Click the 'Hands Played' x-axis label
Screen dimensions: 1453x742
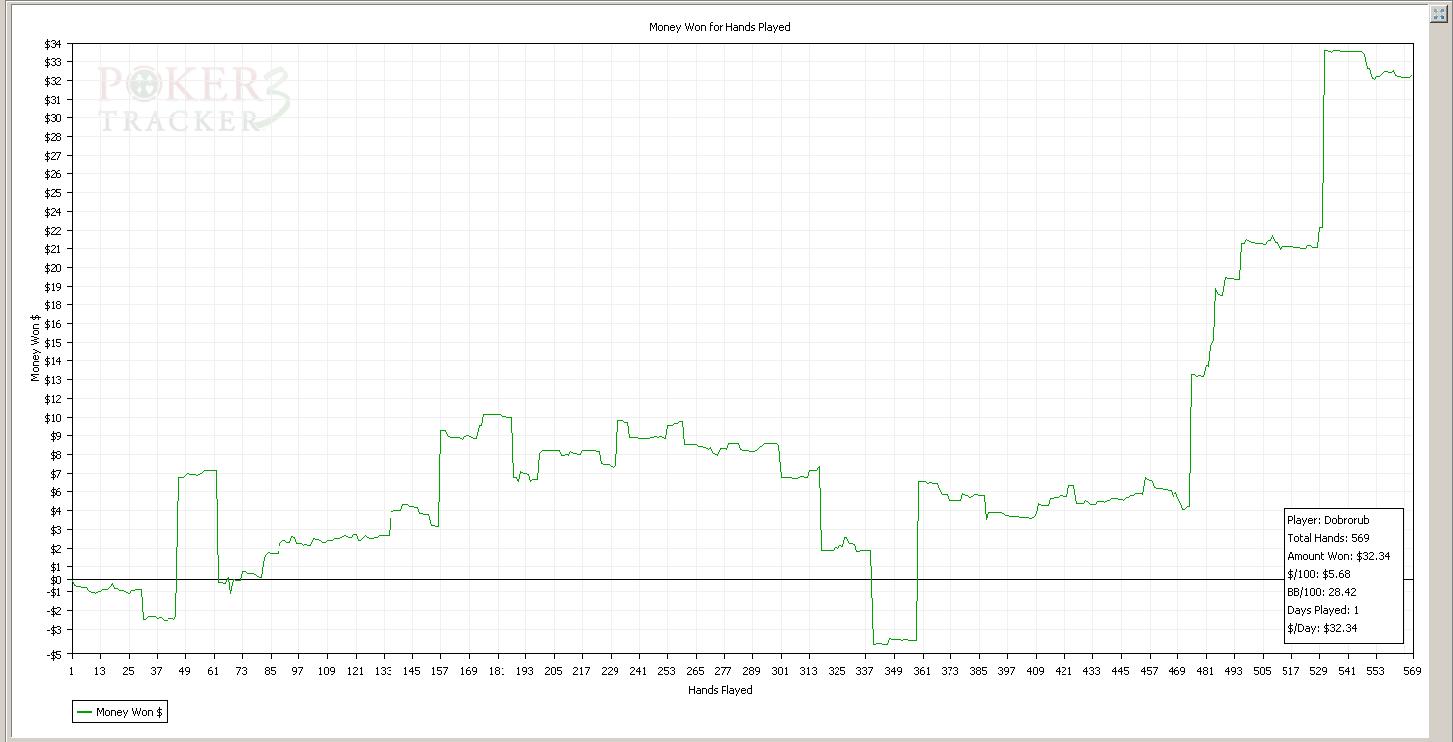(x=720, y=690)
